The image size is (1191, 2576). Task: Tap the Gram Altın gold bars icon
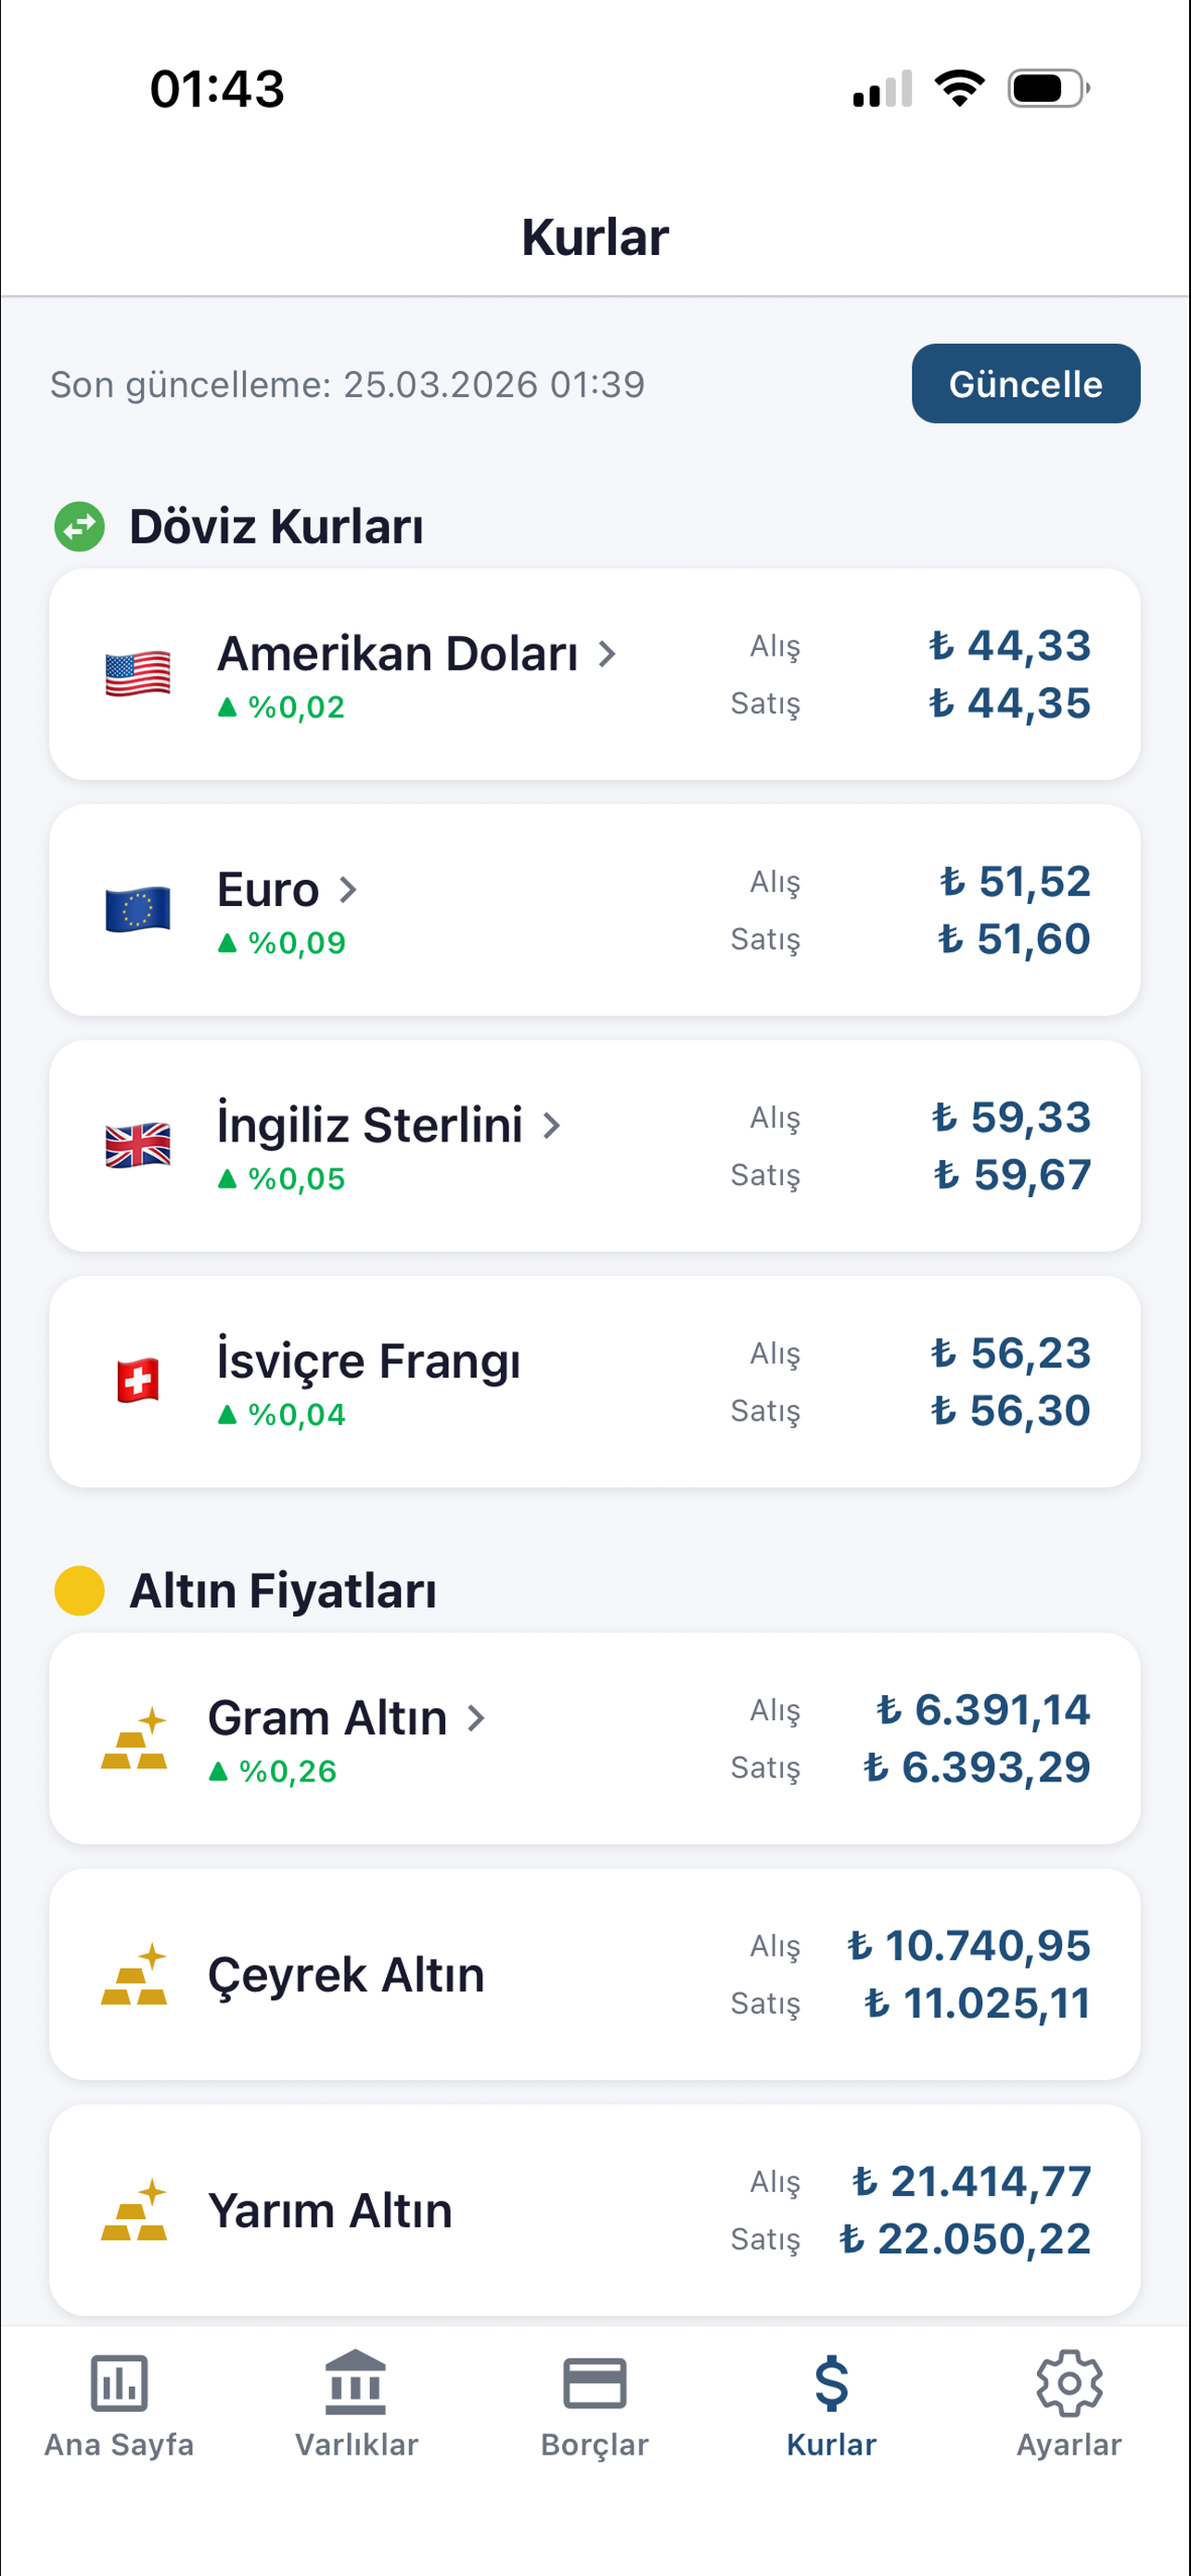(134, 1738)
